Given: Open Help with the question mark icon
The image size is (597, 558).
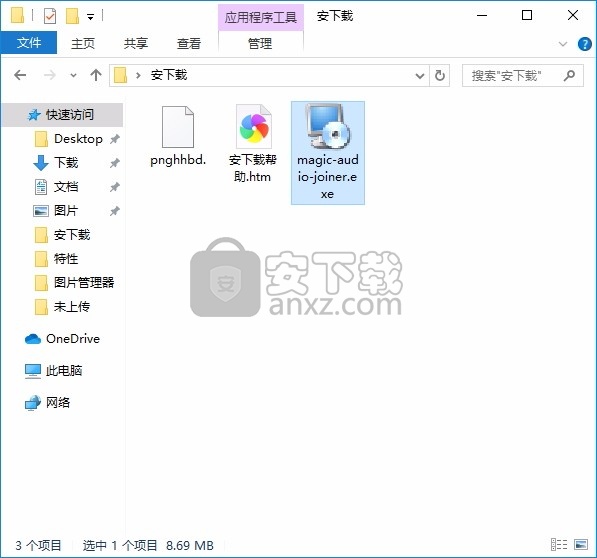Looking at the screenshot, I should tap(584, 44).
